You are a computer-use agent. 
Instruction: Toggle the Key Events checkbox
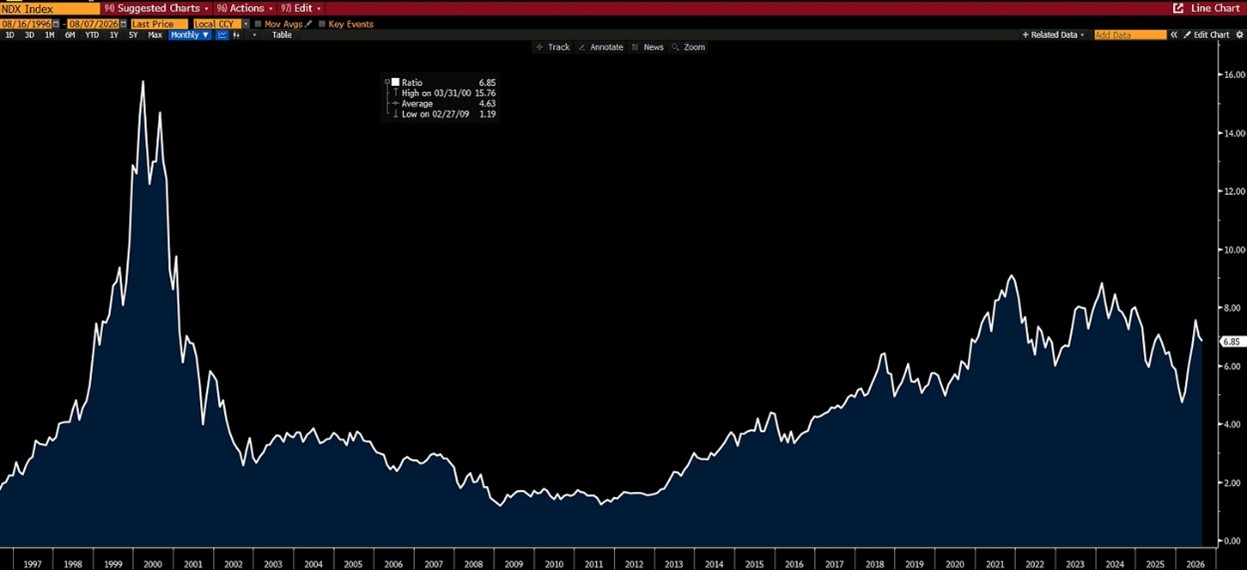[322, 23]
